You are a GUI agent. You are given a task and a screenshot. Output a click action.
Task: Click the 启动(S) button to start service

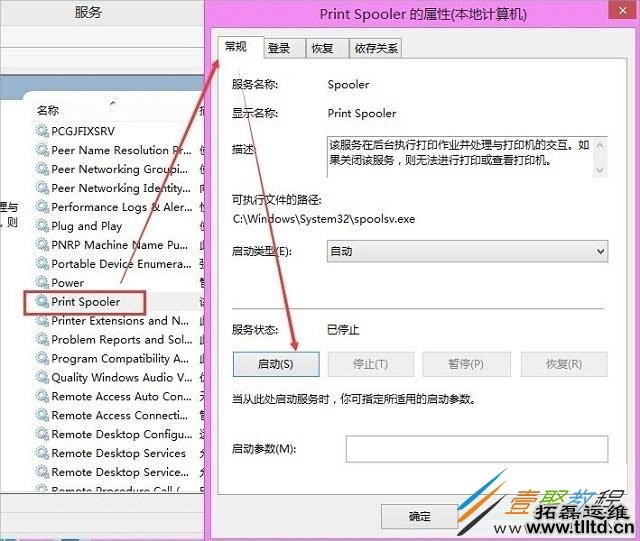coord(276,364)
